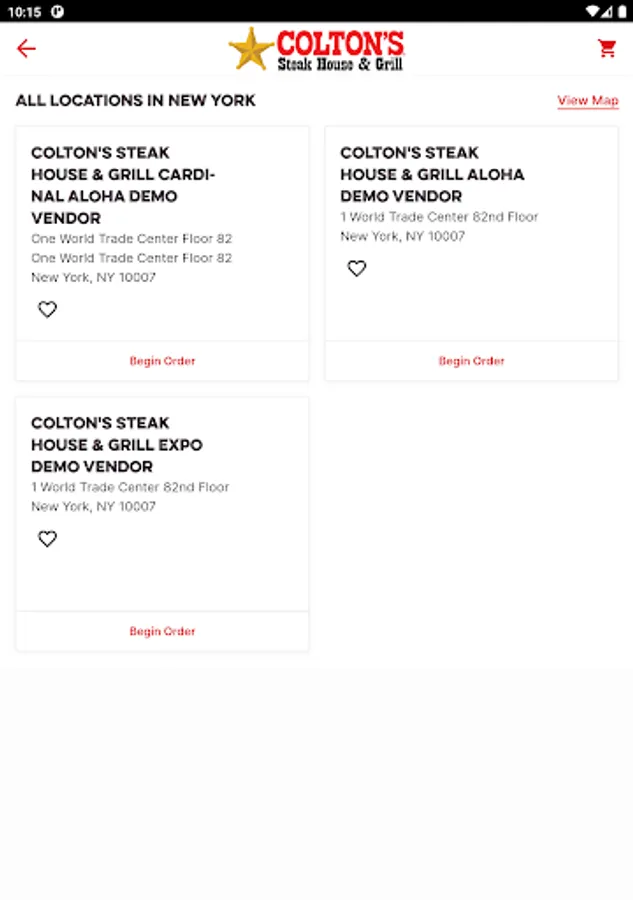This screenshot has width=633, height=900.
Task: Tap the One World Trade Center Floor 82 address
Action: click(131, 239)
